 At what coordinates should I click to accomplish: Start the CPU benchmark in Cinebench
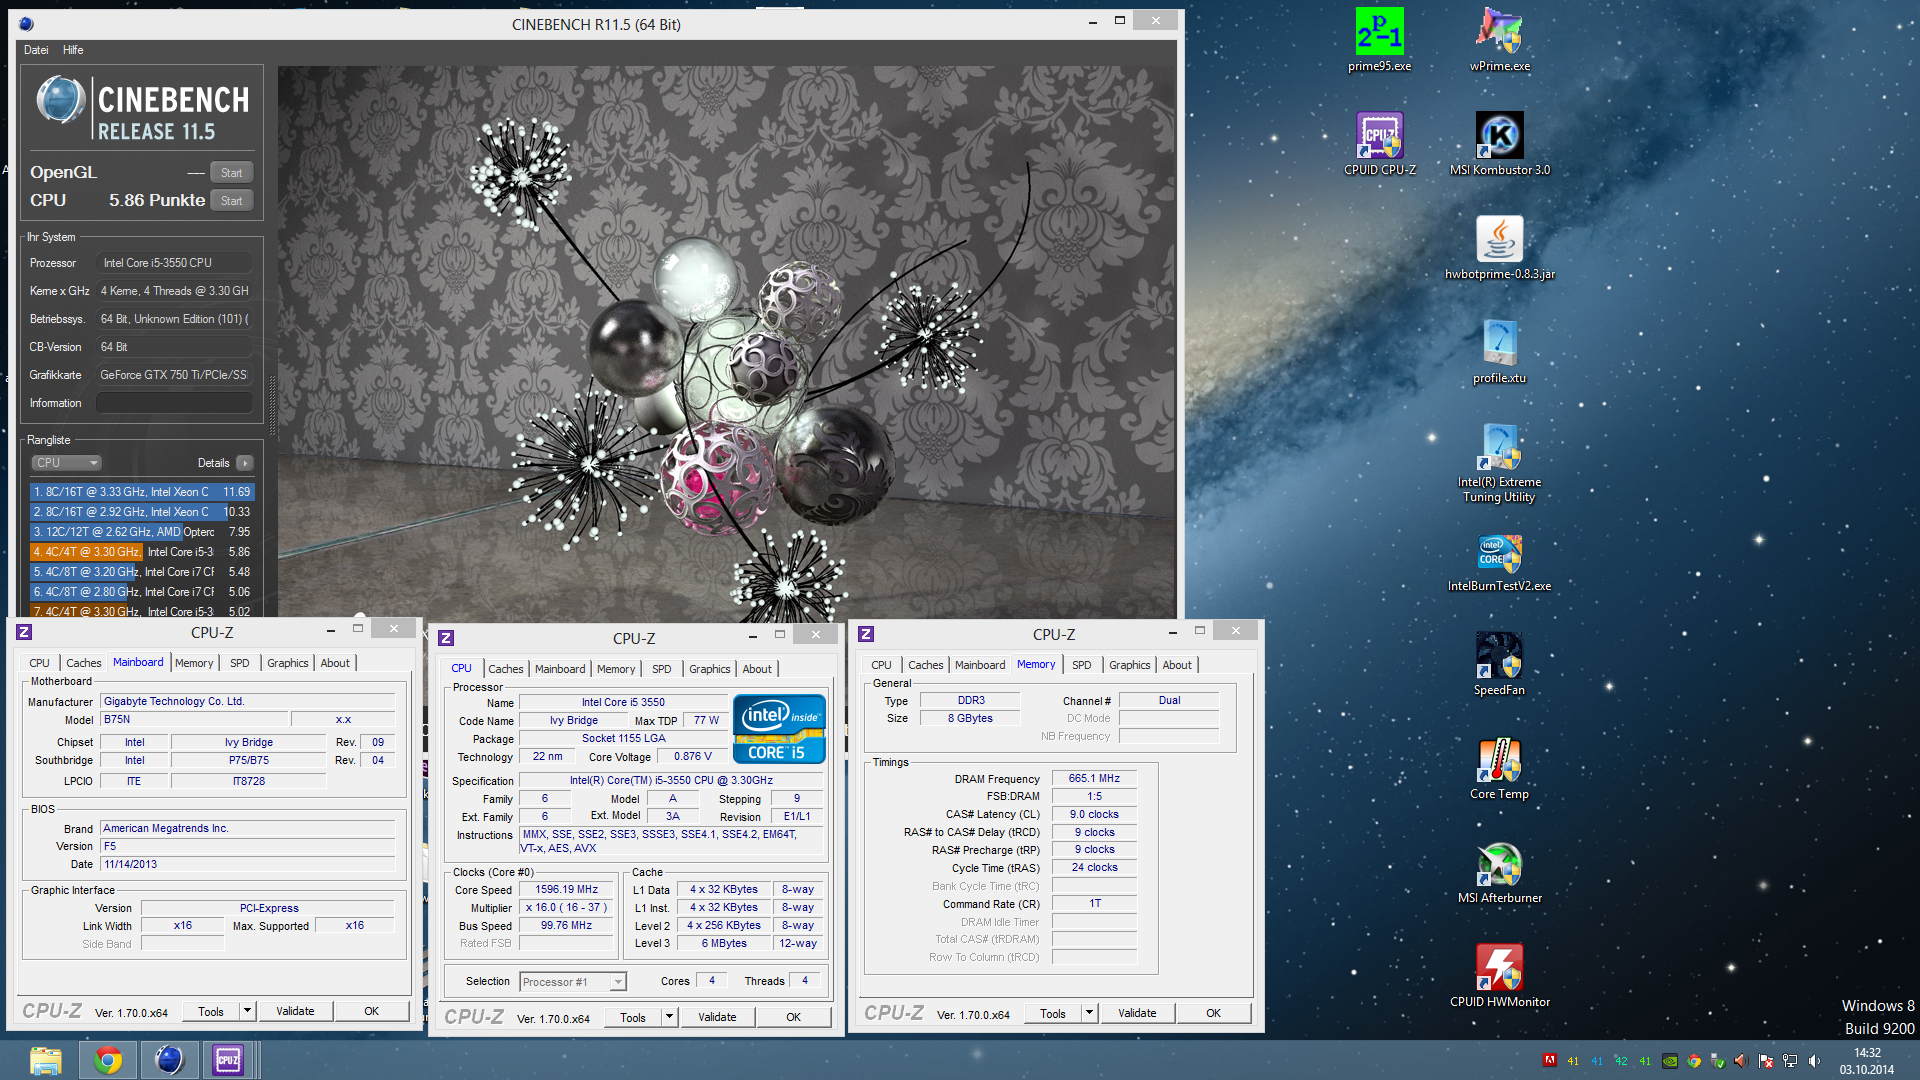tap(231, 201)
